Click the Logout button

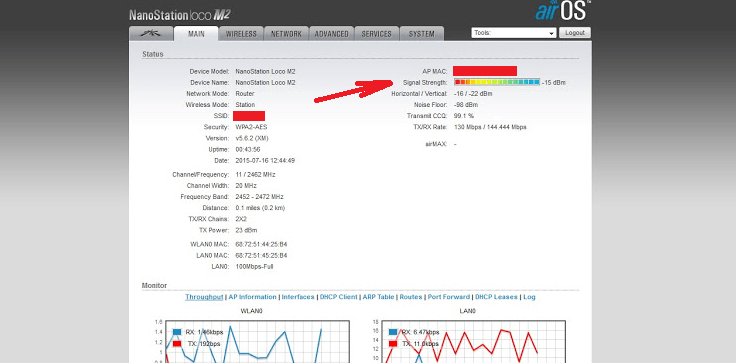(x=575, y=33)
